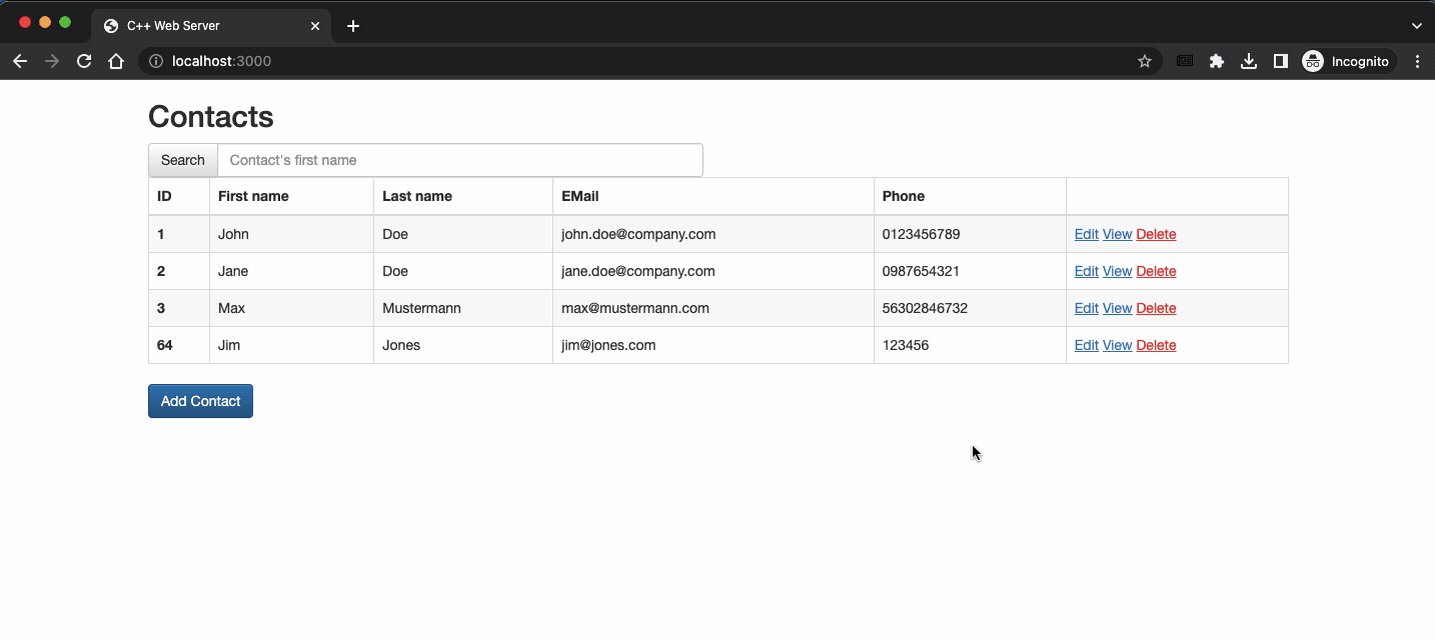
Task: View the Max Mustermann contact
Action: [x=1117, y=308]
